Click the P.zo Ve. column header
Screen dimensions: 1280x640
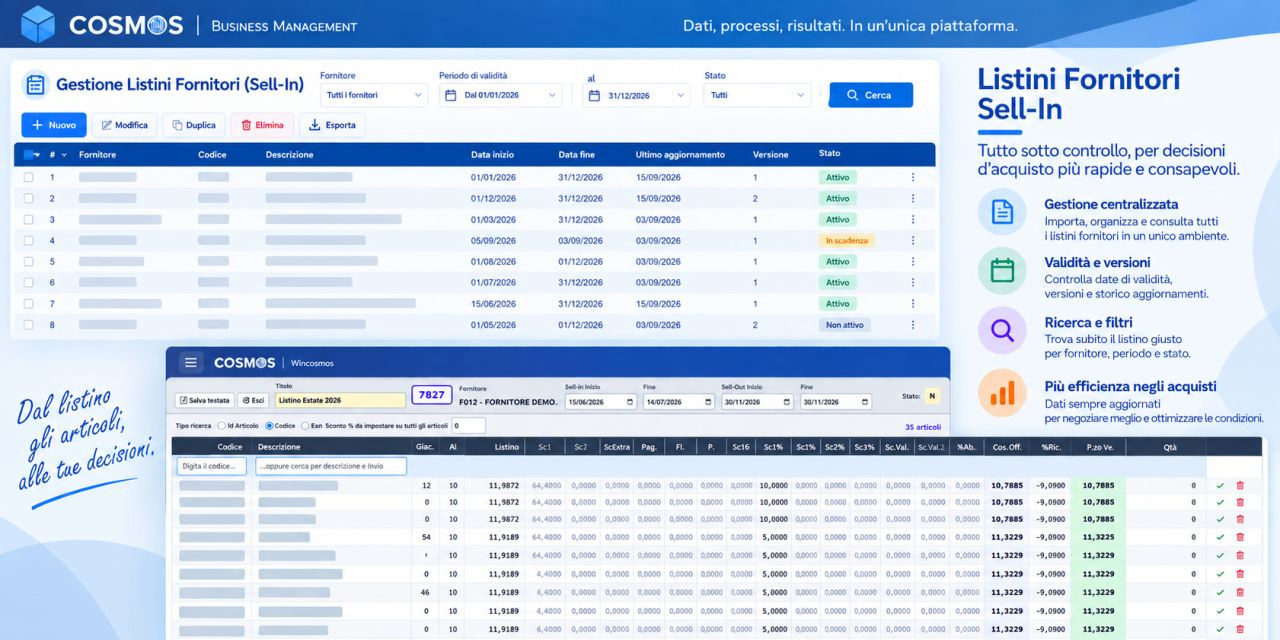(x=1098, y=447)
